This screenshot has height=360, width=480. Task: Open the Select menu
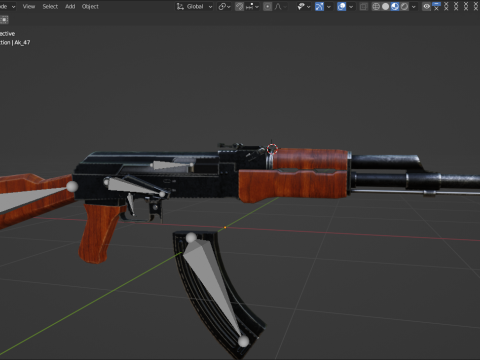coord(50,6)
